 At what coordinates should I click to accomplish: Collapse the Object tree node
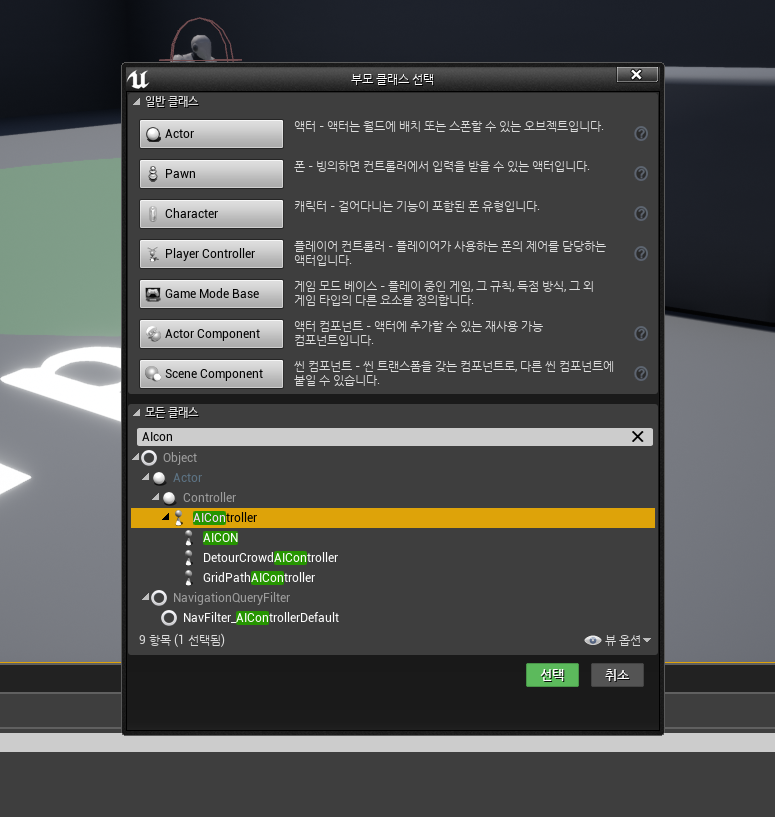click(x=136, y=457)
